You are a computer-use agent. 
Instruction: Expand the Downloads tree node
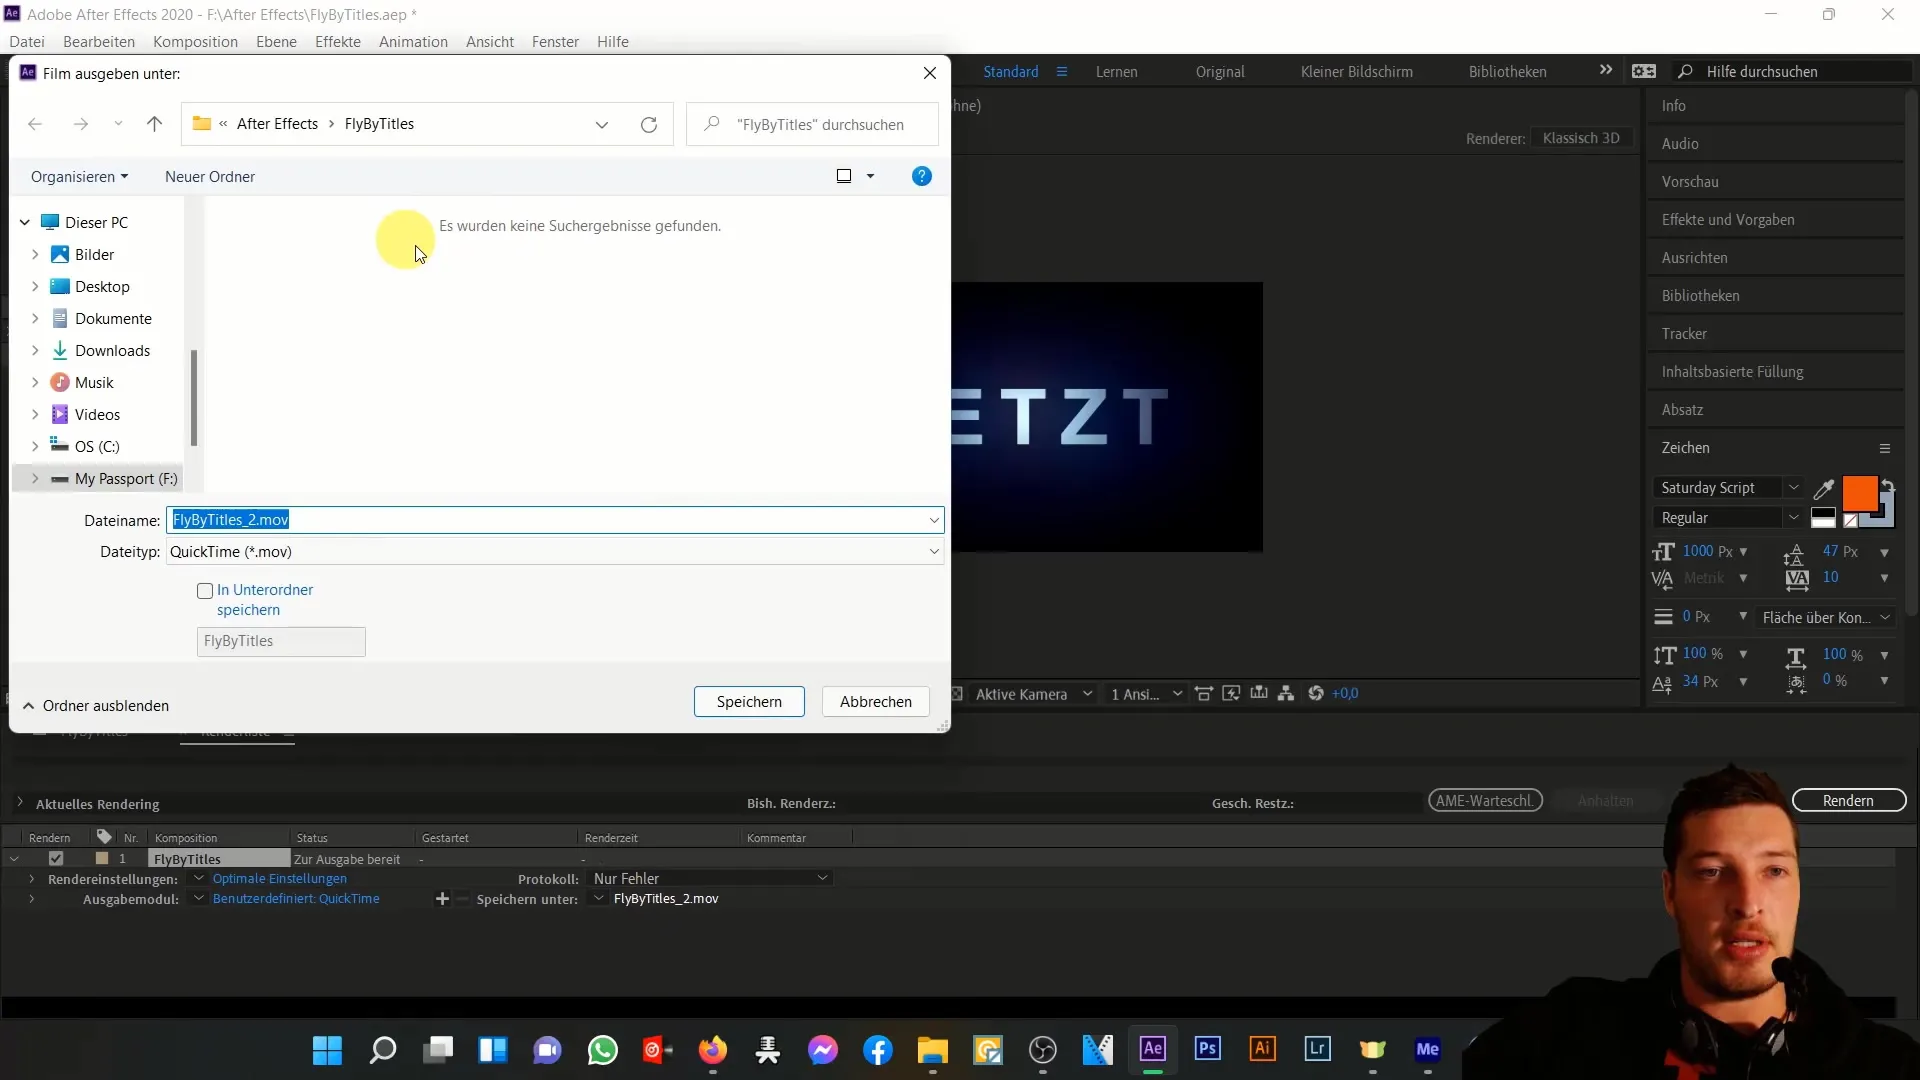tap(35, 351)
